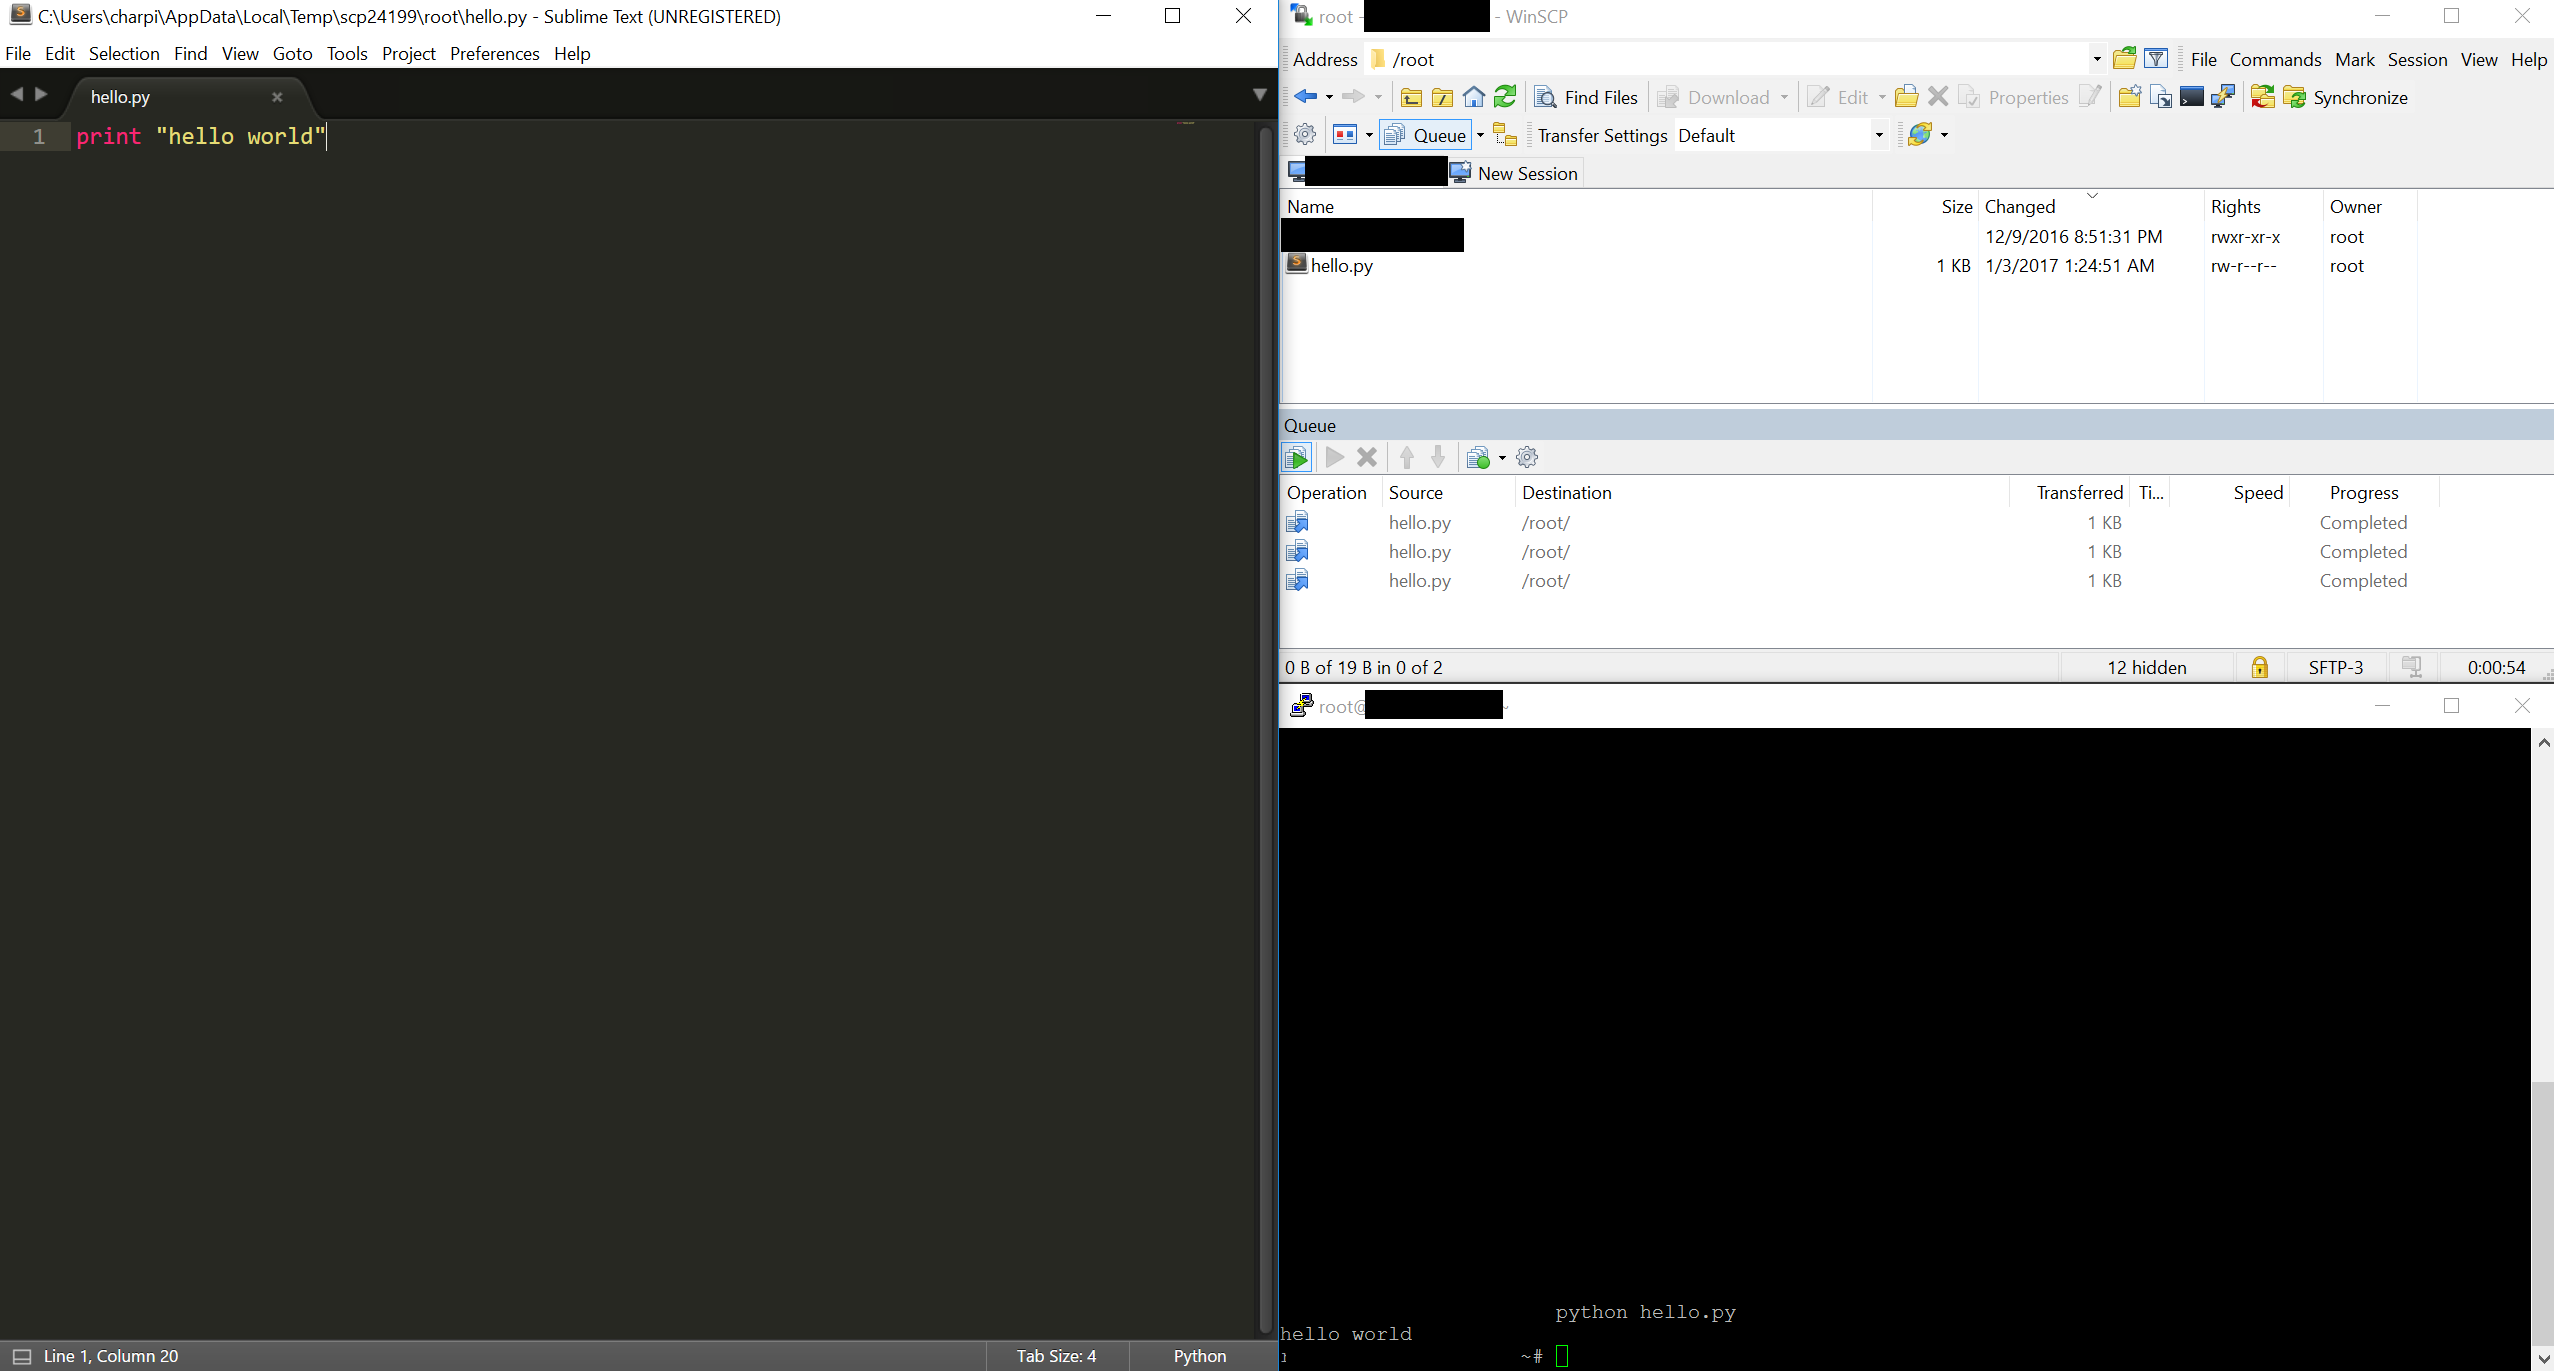2554x1371 pixels.
Task: Open the Python syntax selector in status bar
Action: (1199, 1356)
